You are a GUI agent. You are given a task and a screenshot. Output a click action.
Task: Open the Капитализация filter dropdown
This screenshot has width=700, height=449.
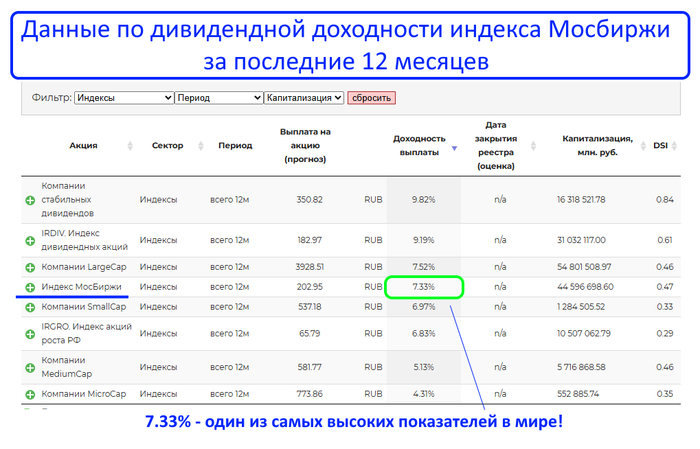pyautogui.click(x=305, y=98)
